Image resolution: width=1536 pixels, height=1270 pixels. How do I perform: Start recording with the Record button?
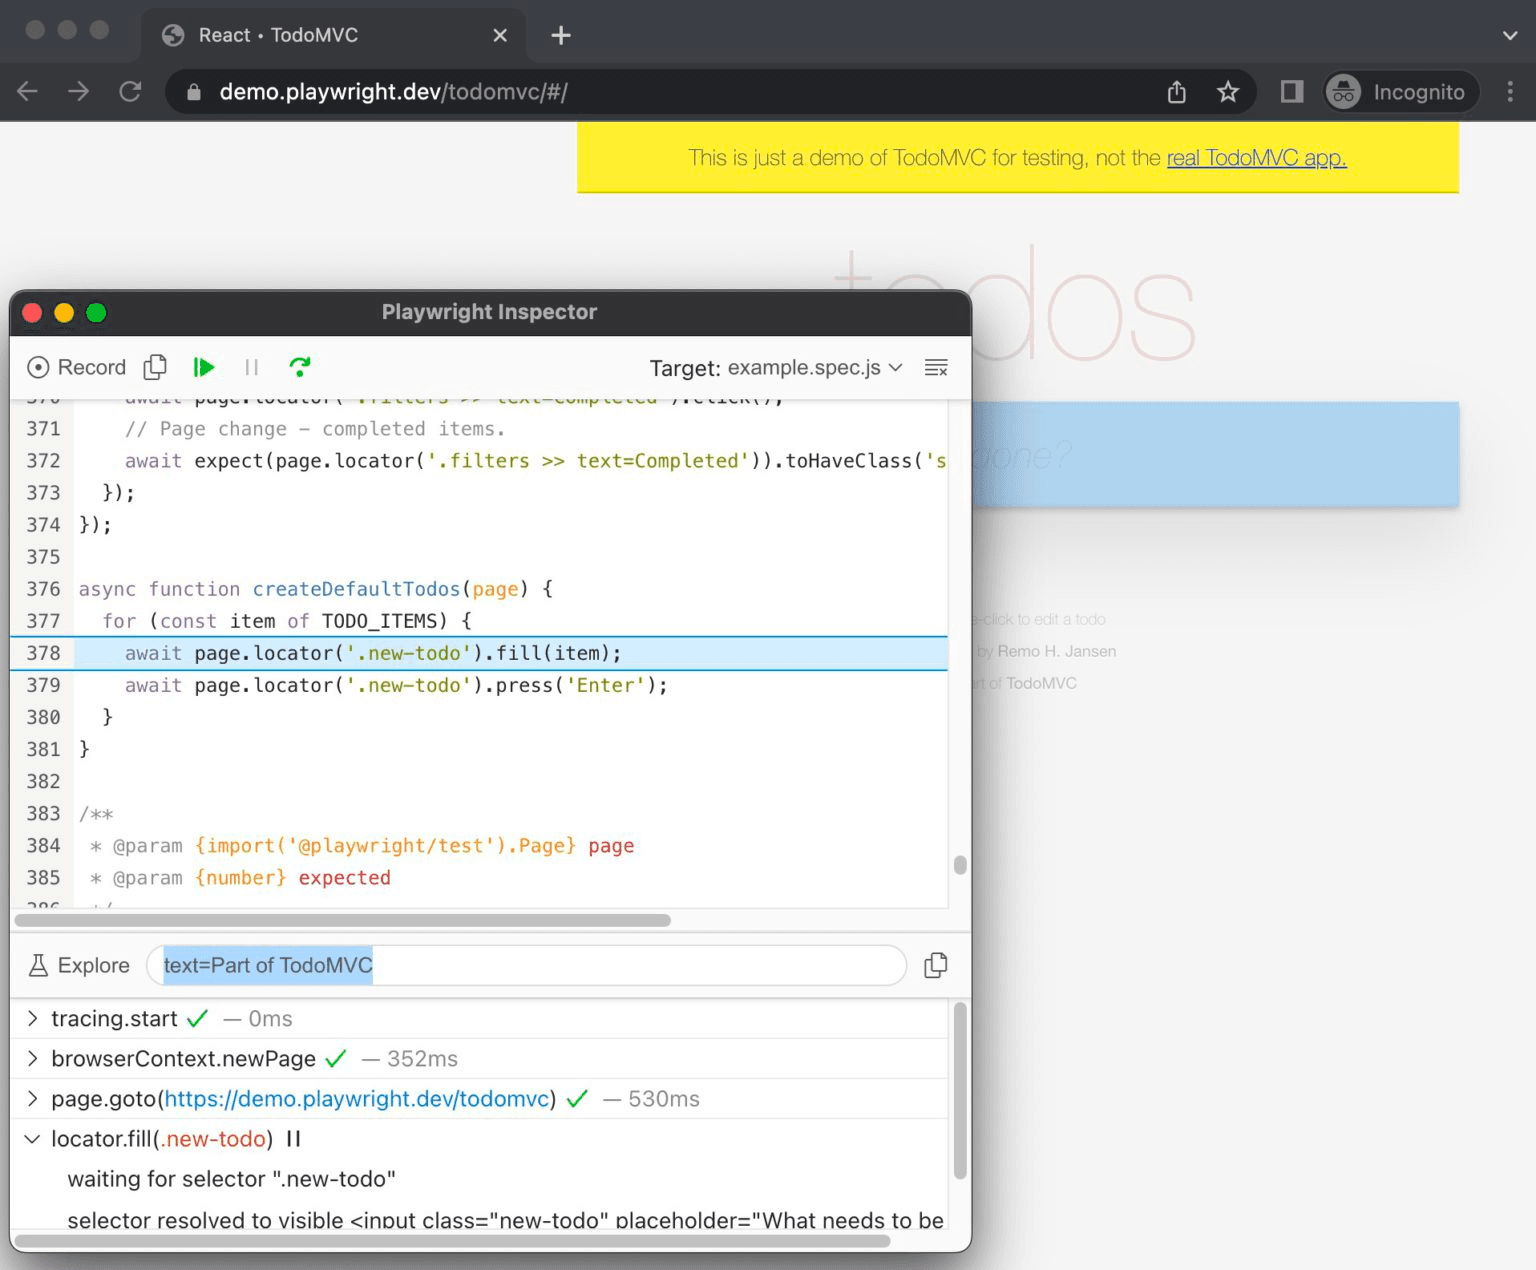coord(77,367)
